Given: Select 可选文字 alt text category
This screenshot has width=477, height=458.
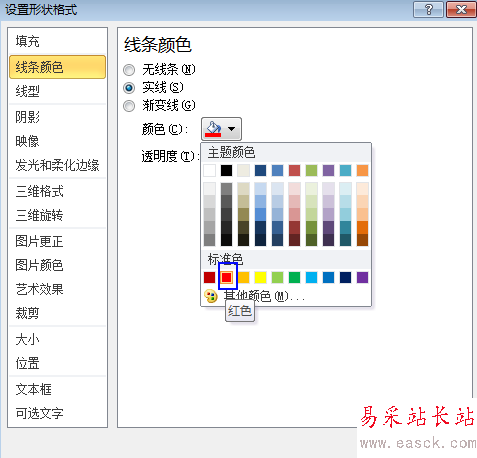Looking at the screenshot, I should 57,413.
